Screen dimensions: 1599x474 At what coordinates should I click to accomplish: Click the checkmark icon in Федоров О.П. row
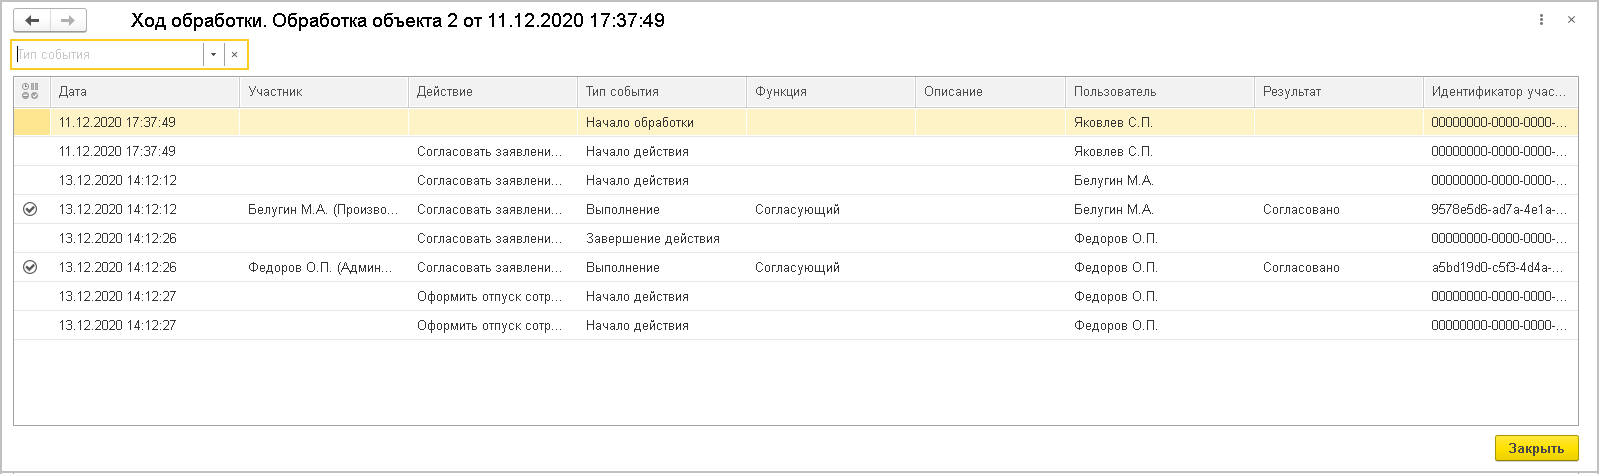coord(30,267)
